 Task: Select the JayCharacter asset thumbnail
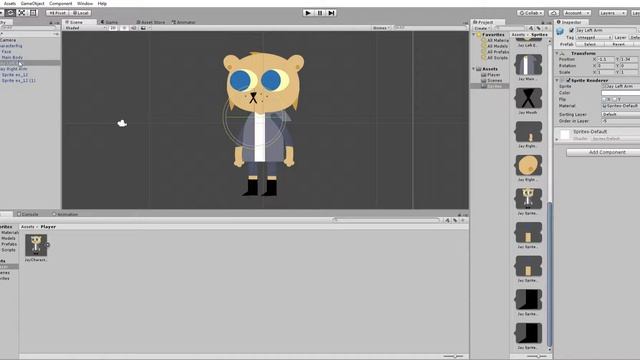pos(36,245)
